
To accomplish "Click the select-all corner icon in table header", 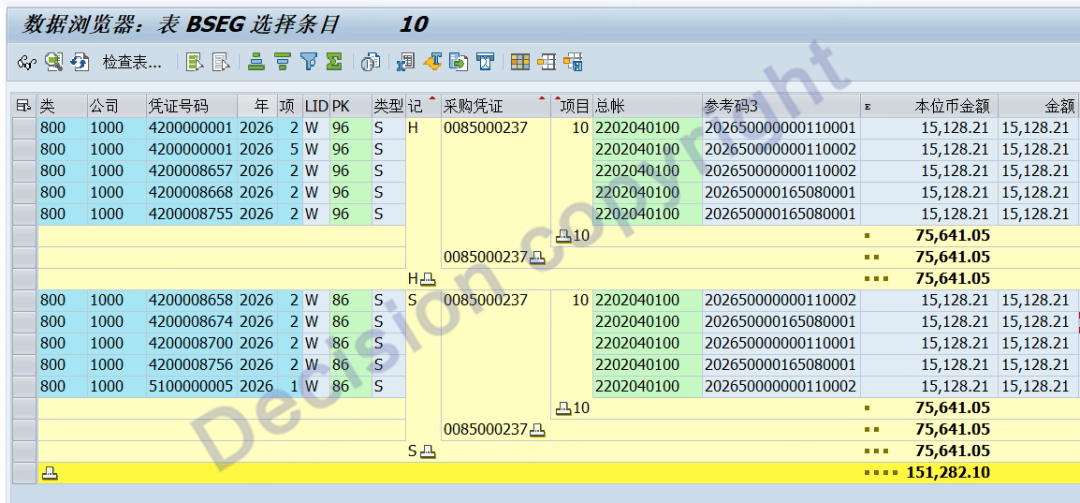I will tap(24, 106).
